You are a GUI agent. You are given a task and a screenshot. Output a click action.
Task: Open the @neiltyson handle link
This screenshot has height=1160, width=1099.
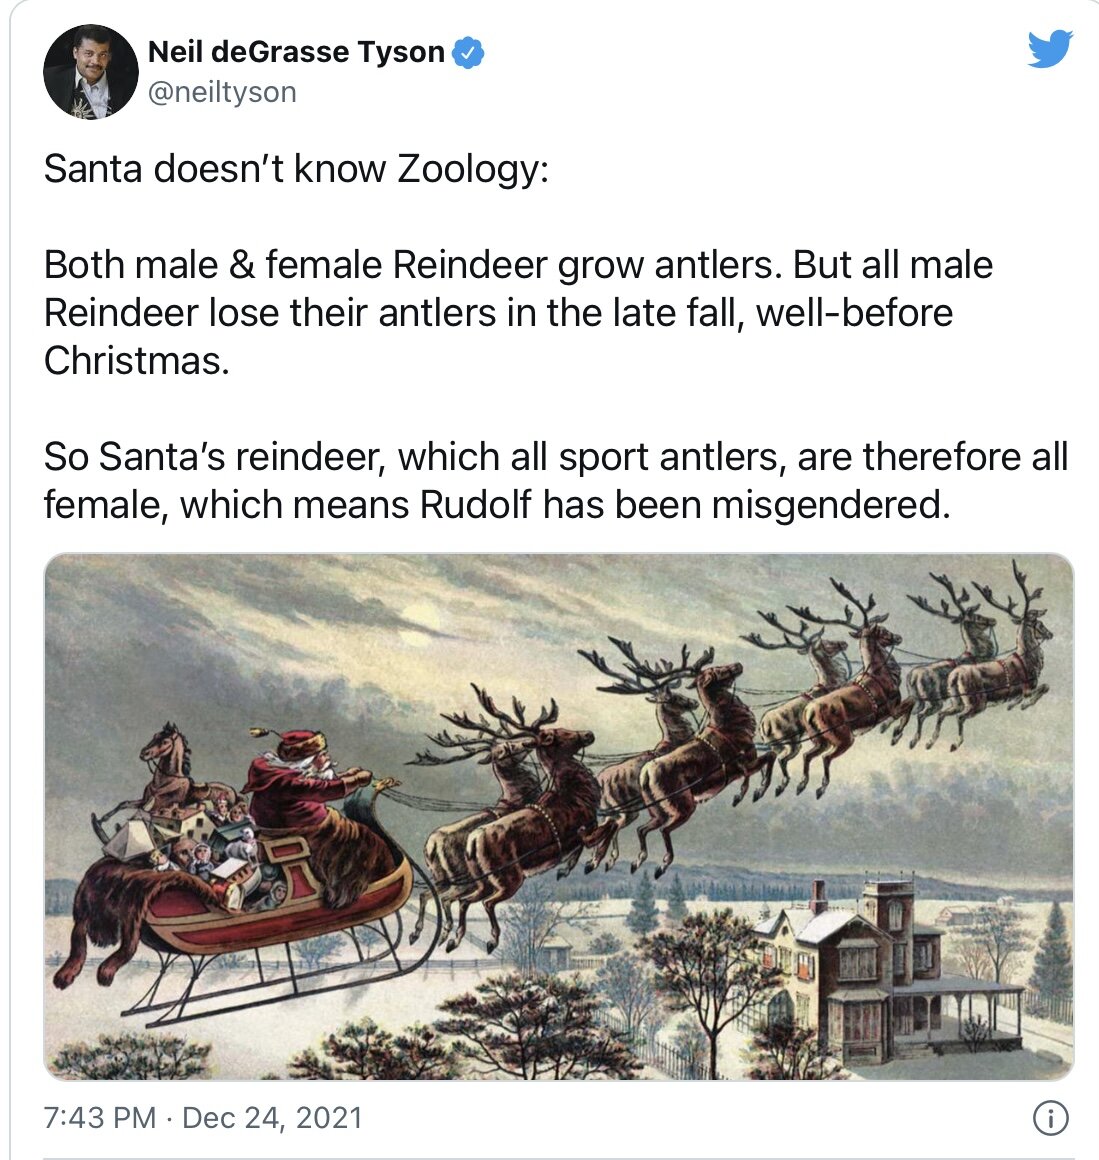click(x=223, y=92)
